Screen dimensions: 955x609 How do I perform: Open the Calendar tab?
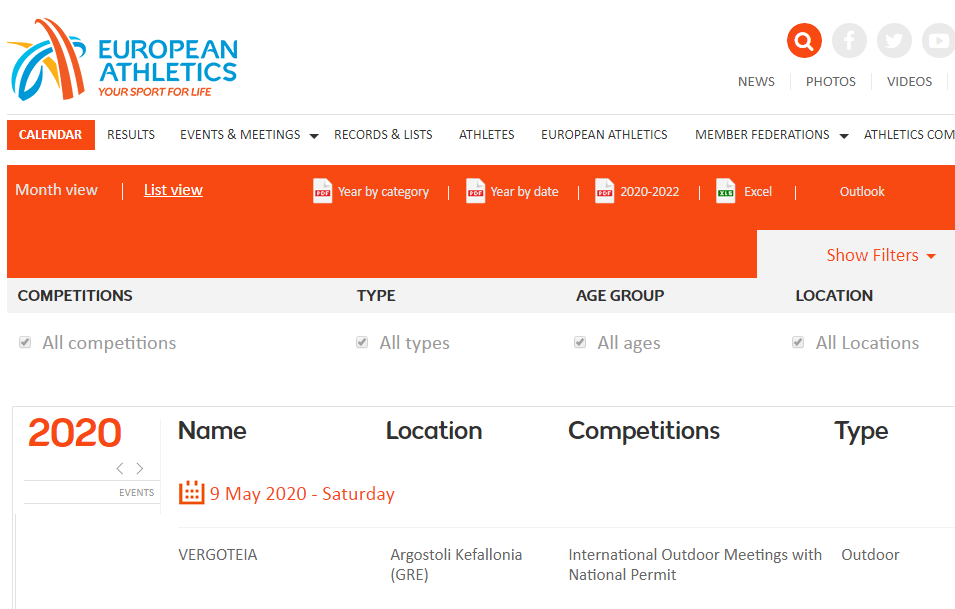point(51,135)
